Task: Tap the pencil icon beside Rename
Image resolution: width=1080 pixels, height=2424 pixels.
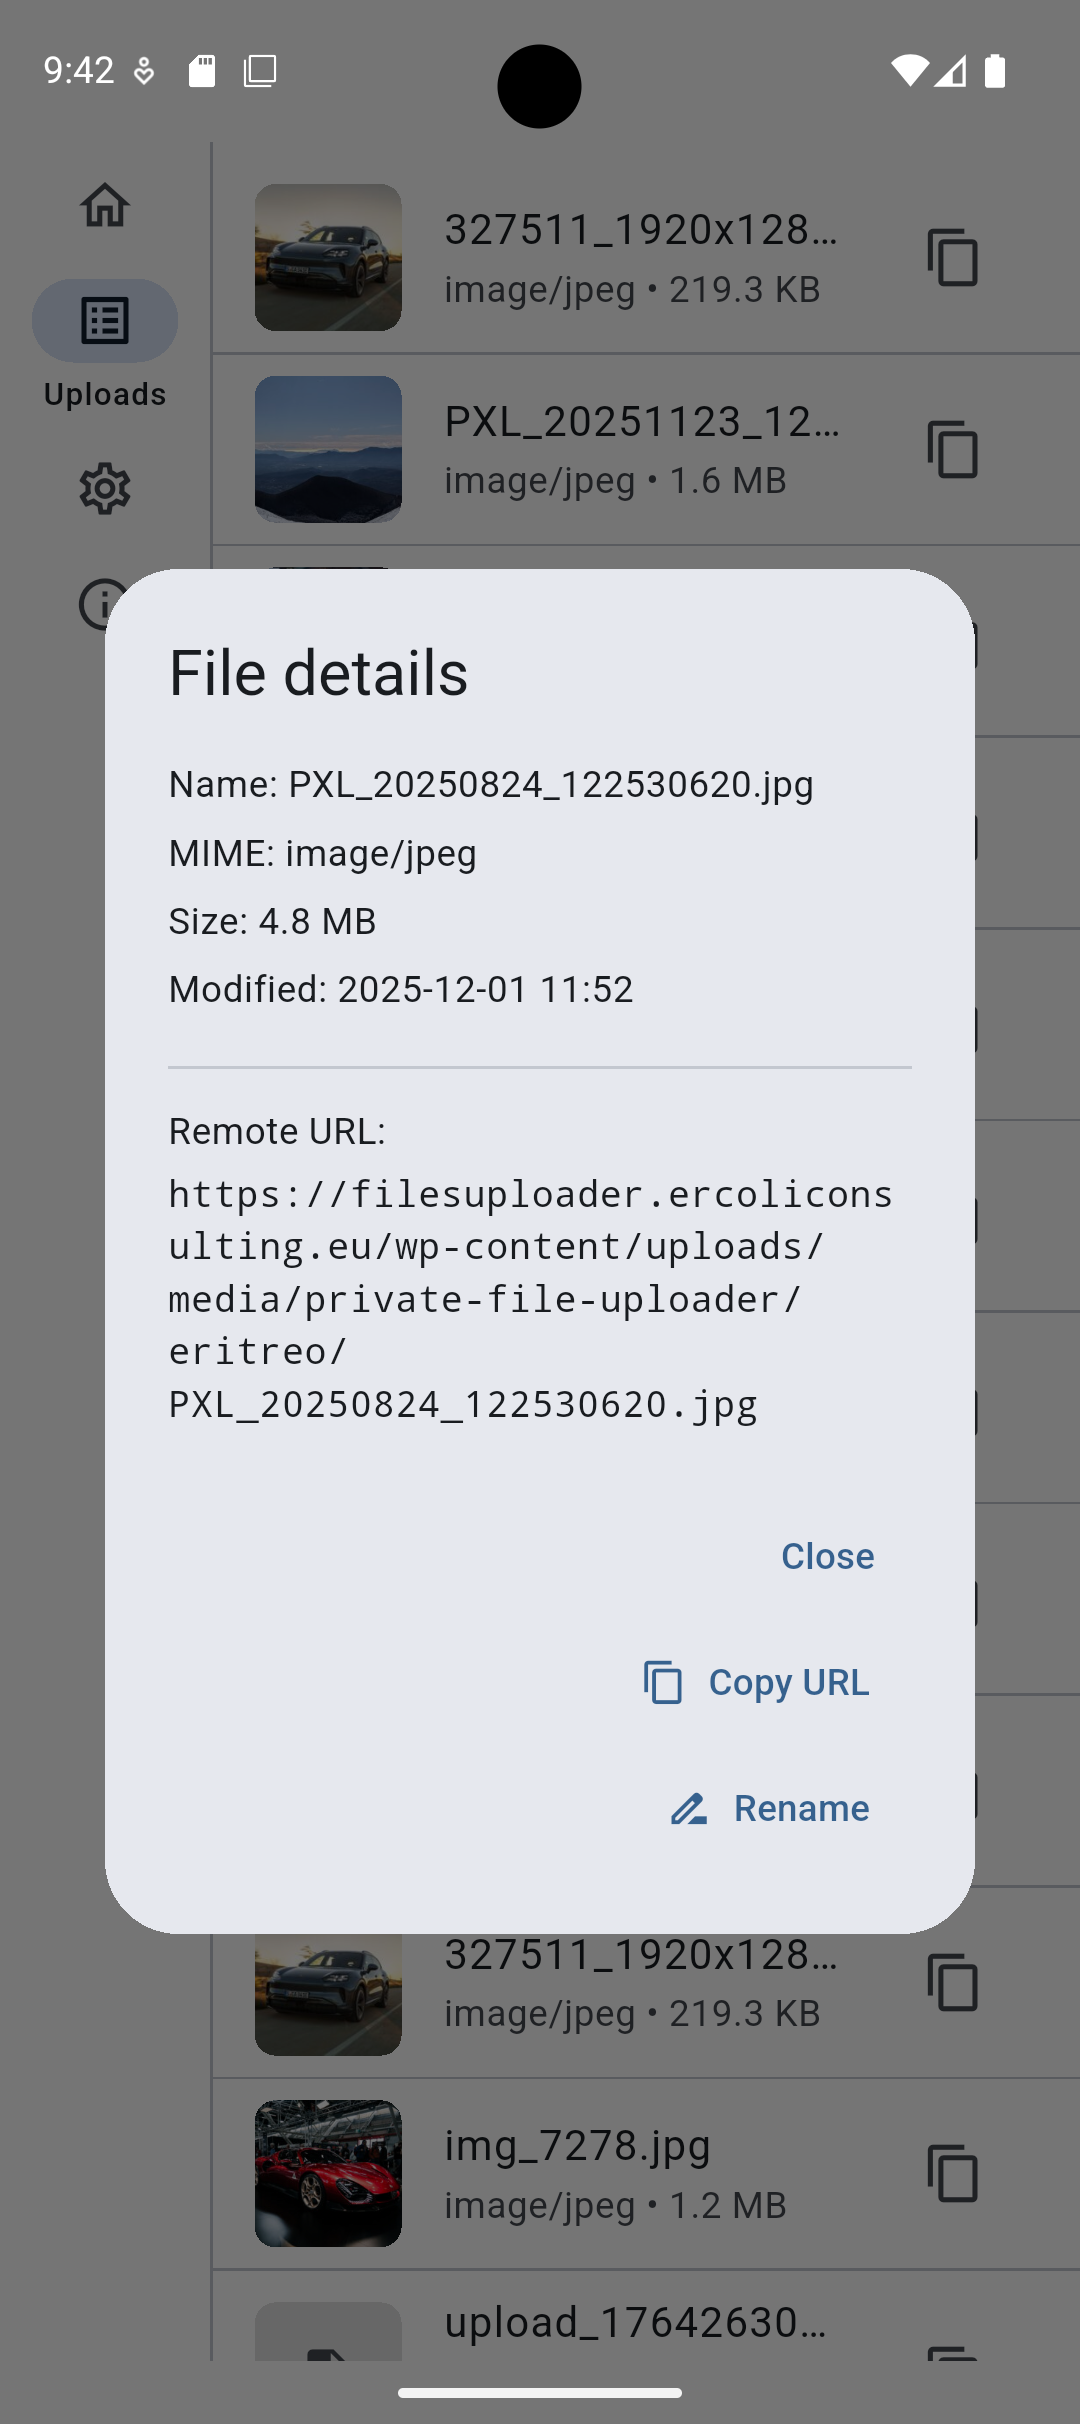Action: point(689,1809)
